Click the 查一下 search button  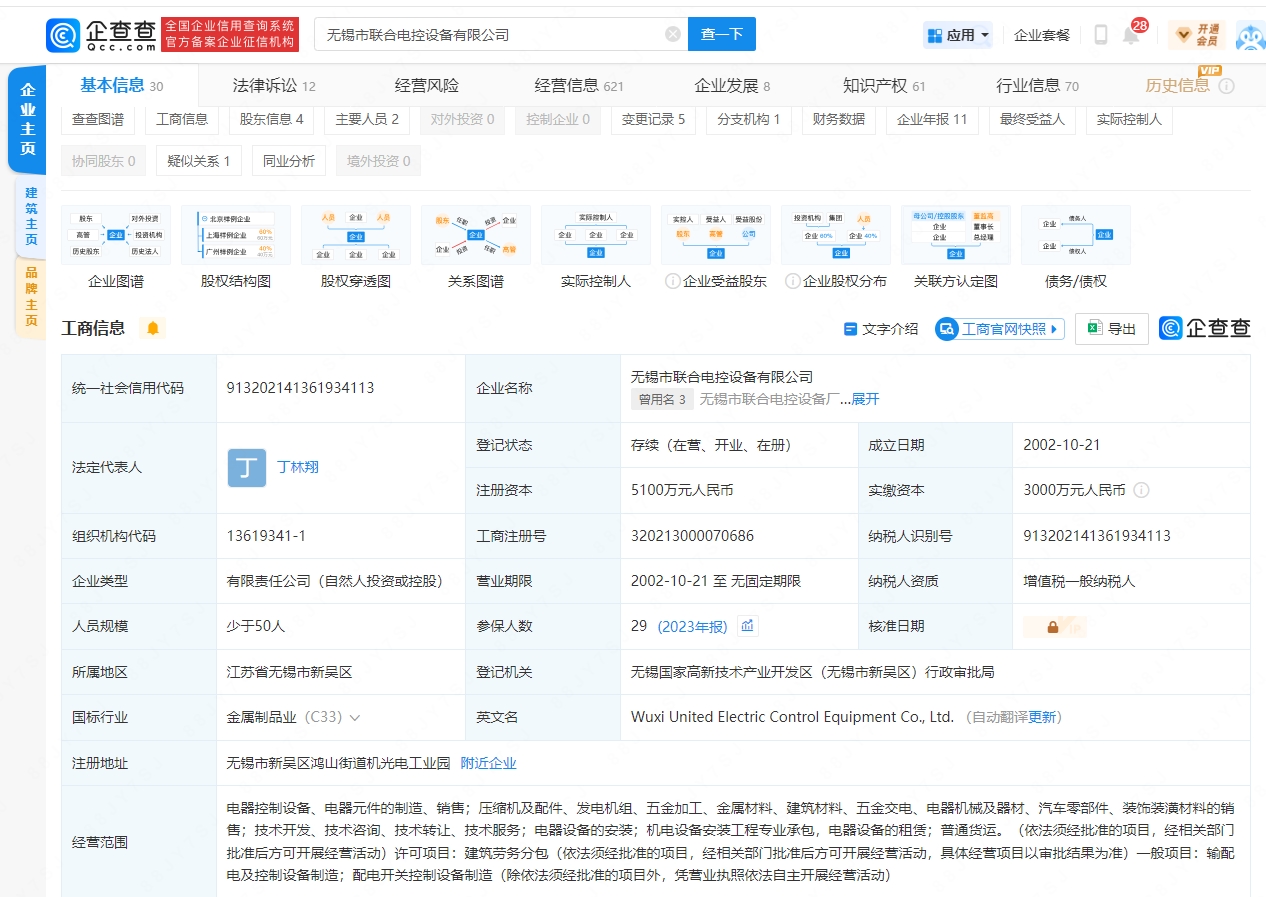[722, 34]
